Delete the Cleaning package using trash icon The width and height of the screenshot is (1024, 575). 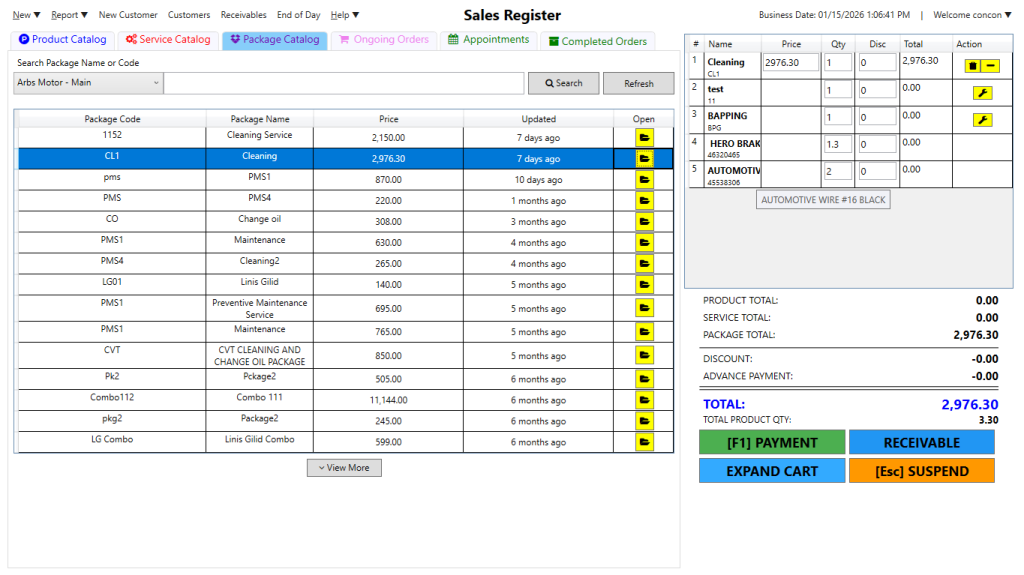[x=972, y=65]
